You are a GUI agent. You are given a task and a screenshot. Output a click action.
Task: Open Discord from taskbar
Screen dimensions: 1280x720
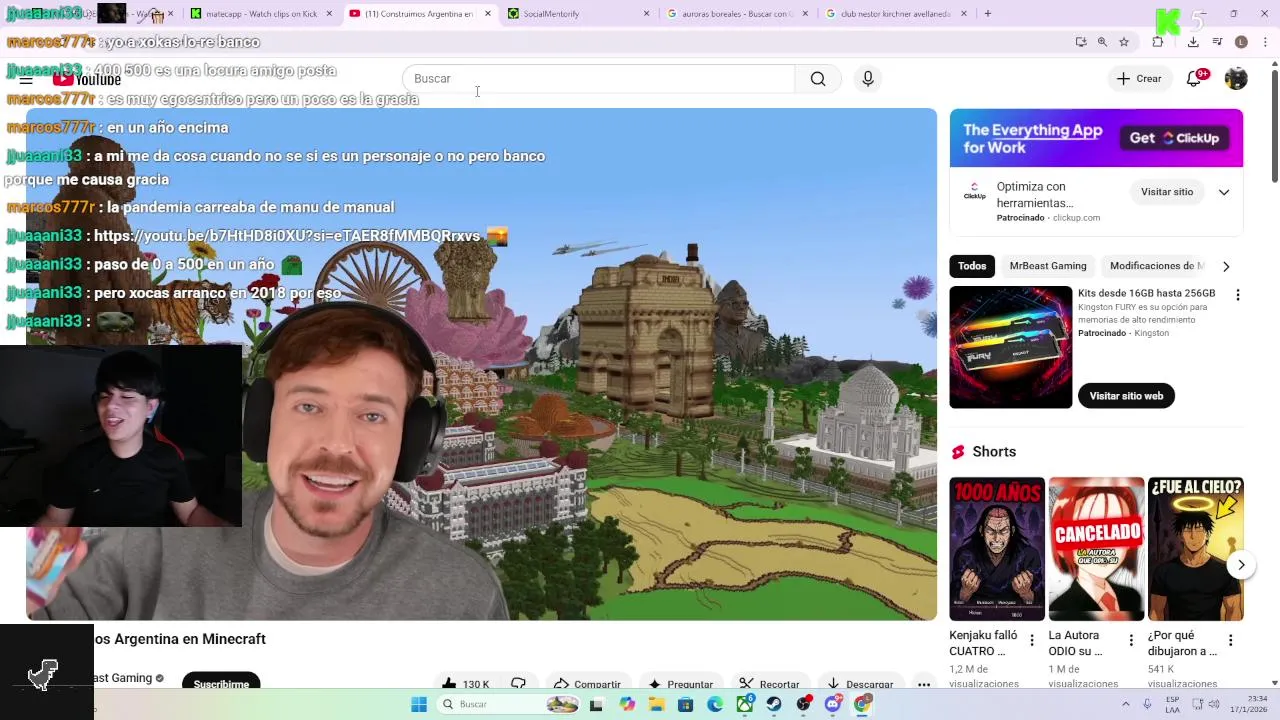pyautogui.click(x=833, y=705)
